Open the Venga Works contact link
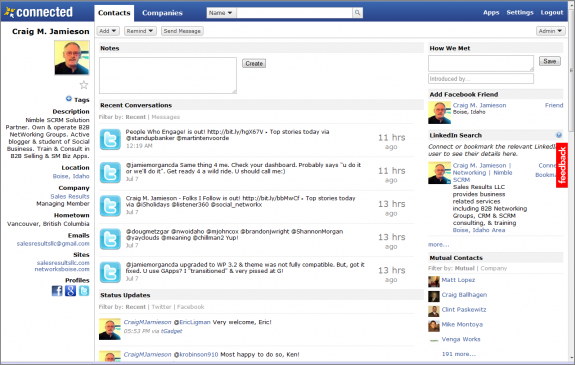Image resolution: width=575 pixels, height=365 pixels. click(x=461, y=339)
